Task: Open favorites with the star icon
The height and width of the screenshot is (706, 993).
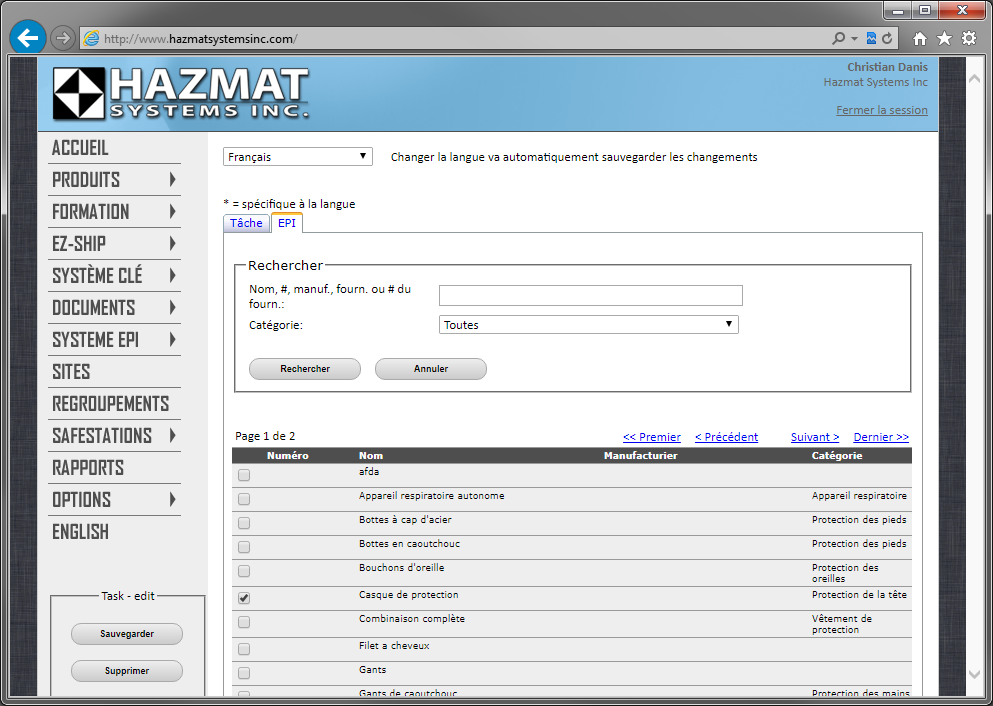Action: pos(944,39)
